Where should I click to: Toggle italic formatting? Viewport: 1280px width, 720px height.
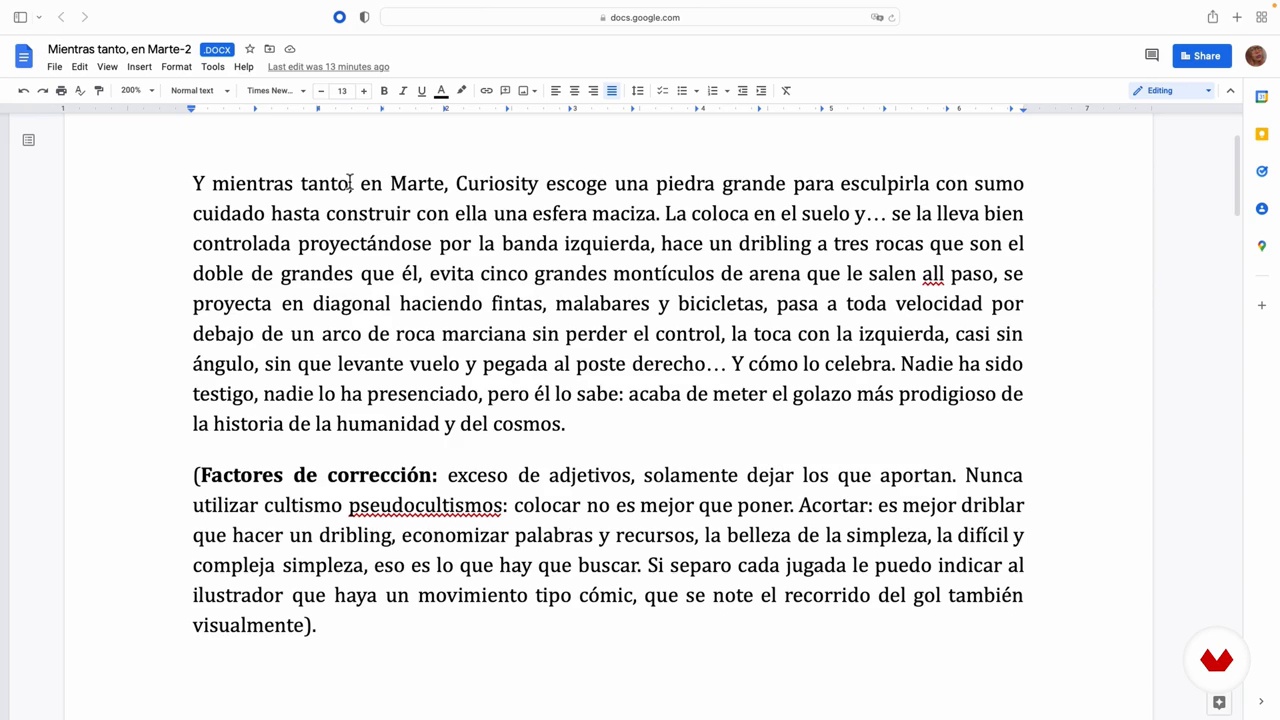(403, 91)
